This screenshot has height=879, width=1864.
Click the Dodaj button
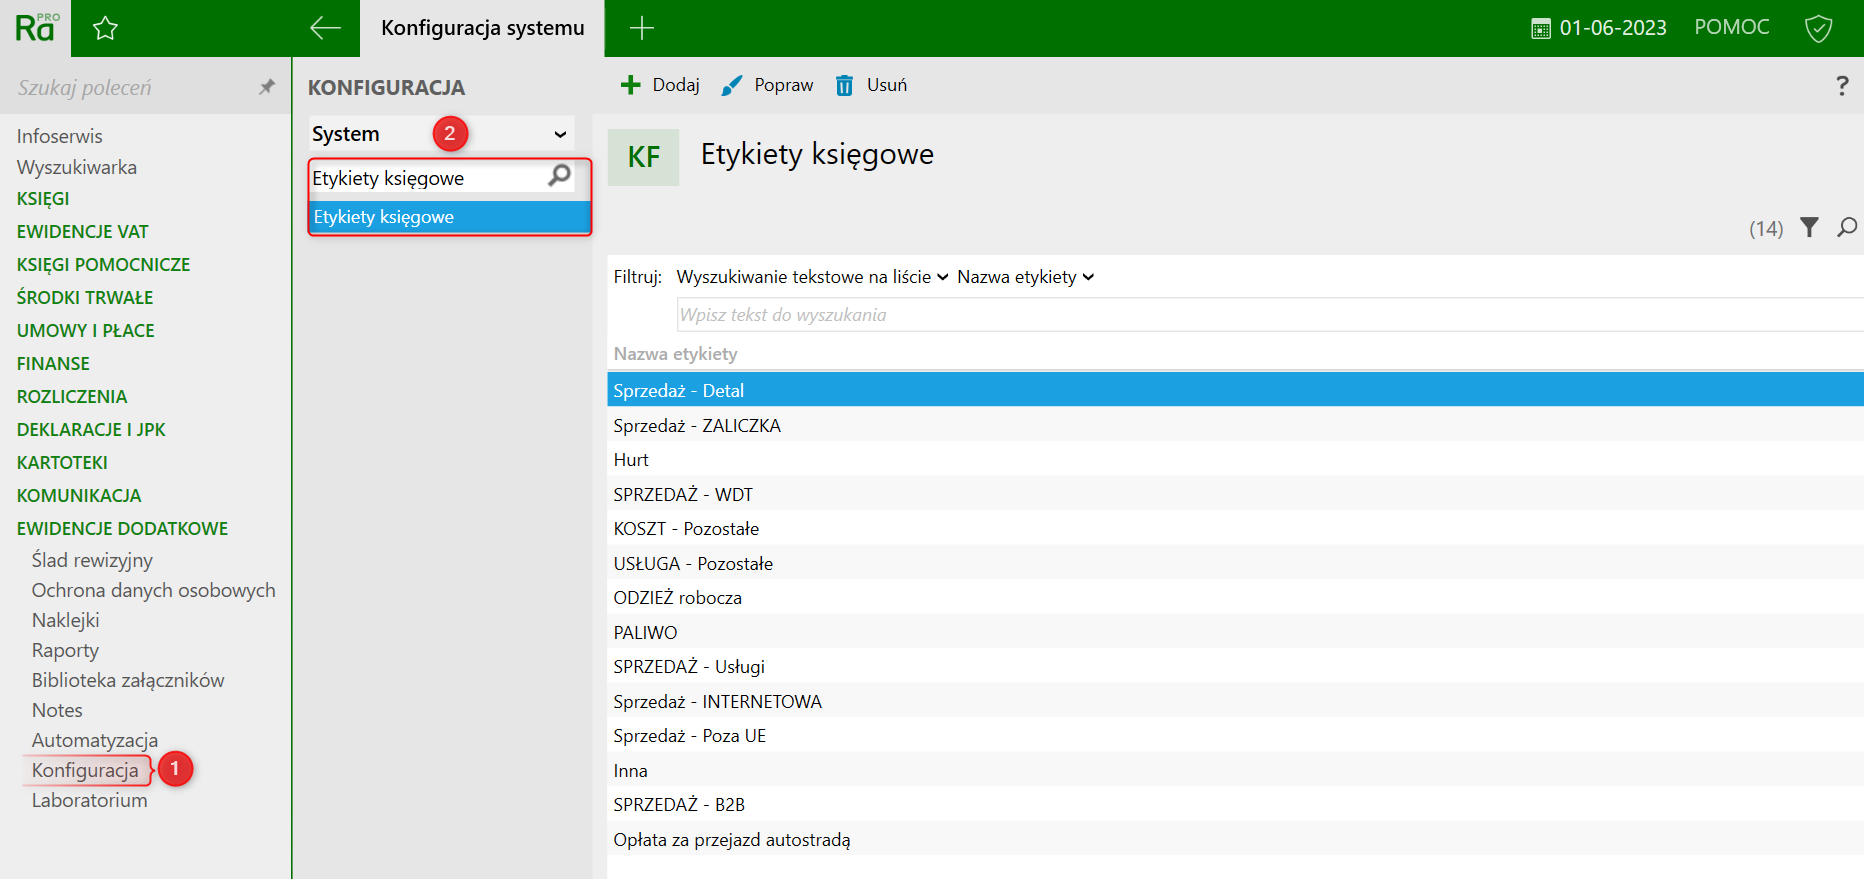[x=660, y=85]
